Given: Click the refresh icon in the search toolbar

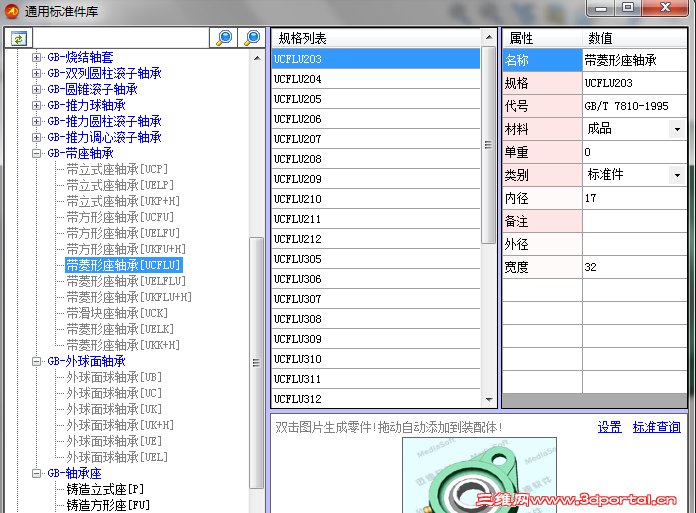Looking at the screenshot, I should coord(19,38).
